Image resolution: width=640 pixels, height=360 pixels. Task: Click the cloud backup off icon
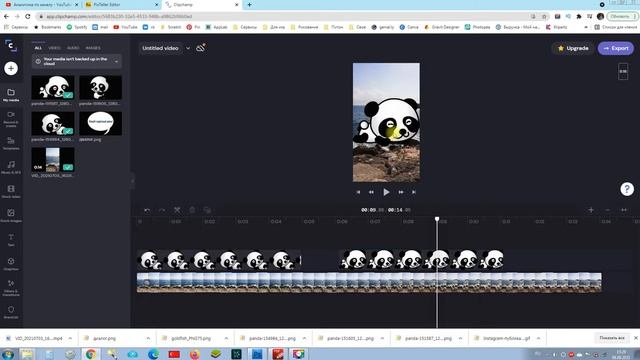(x=200, y=48)
